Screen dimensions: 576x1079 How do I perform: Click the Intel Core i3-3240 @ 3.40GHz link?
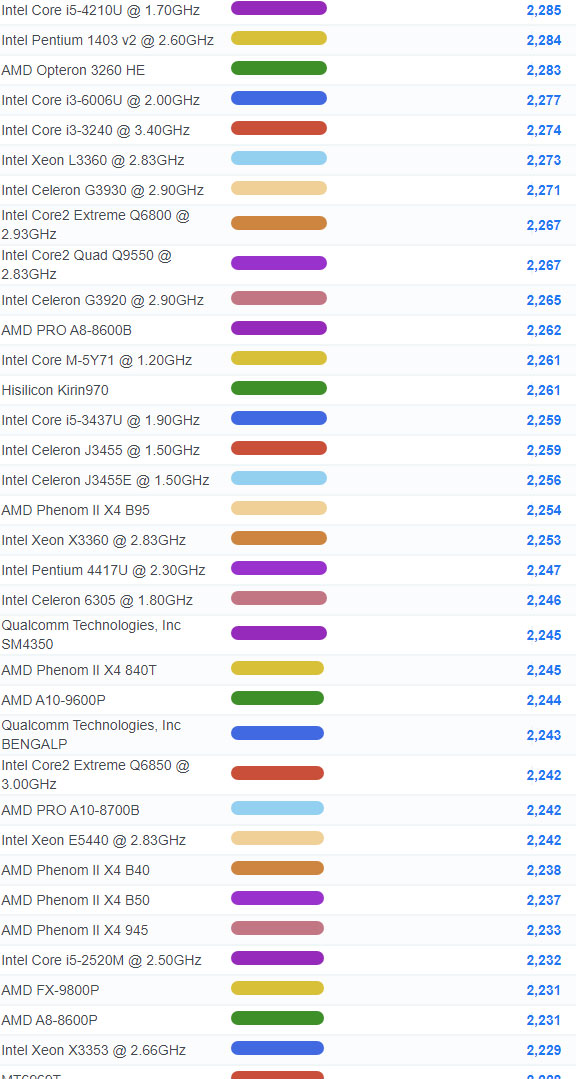tap(96, 130)
